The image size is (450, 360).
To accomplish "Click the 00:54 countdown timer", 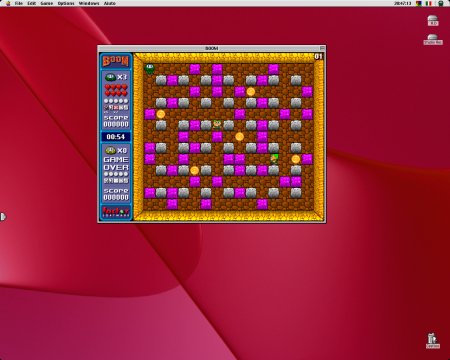I will click(116, 137).
